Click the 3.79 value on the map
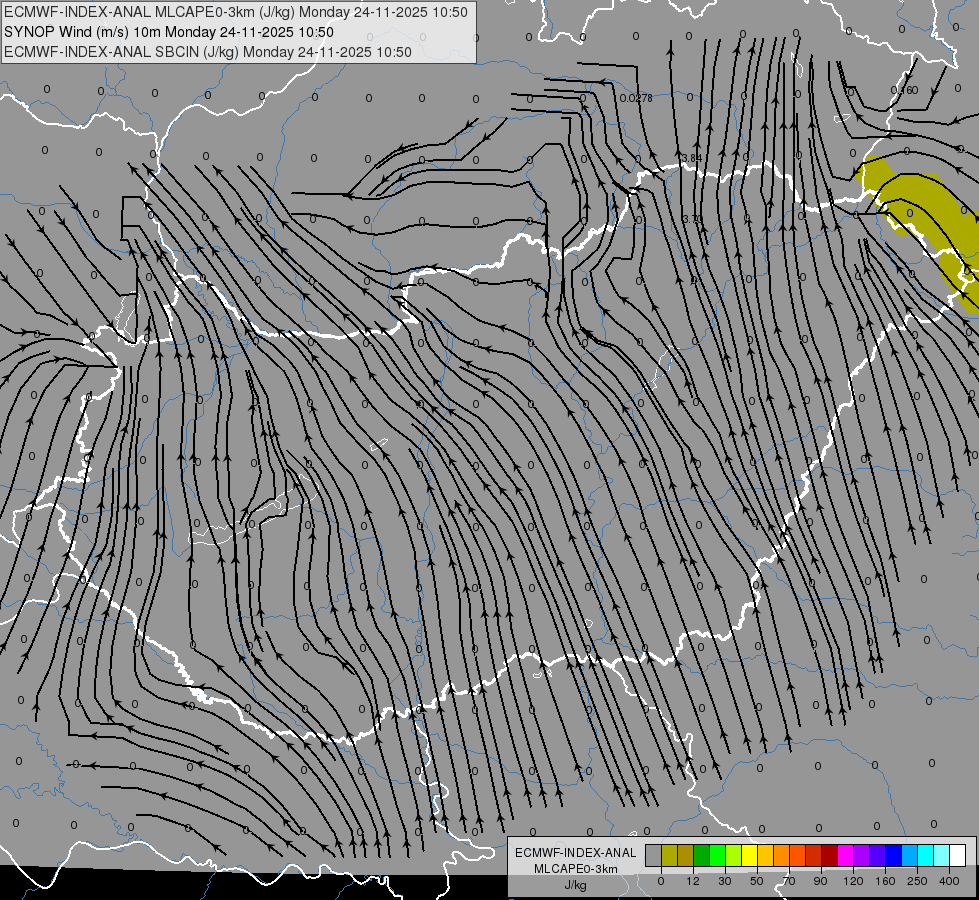 [x=692, y=219]
